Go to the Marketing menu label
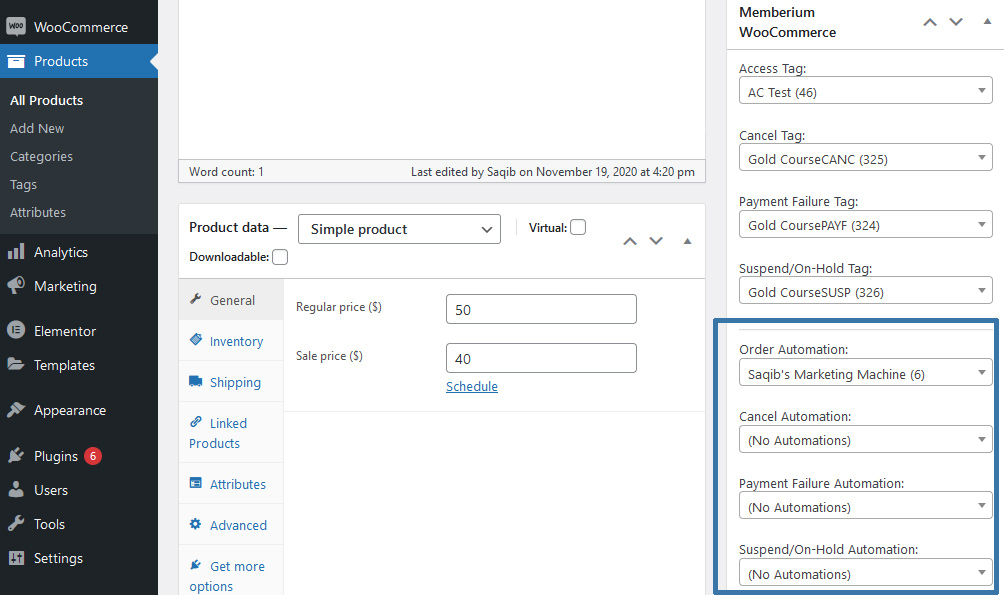Screen dimensions: 1004x595 [x=65, y=286]
